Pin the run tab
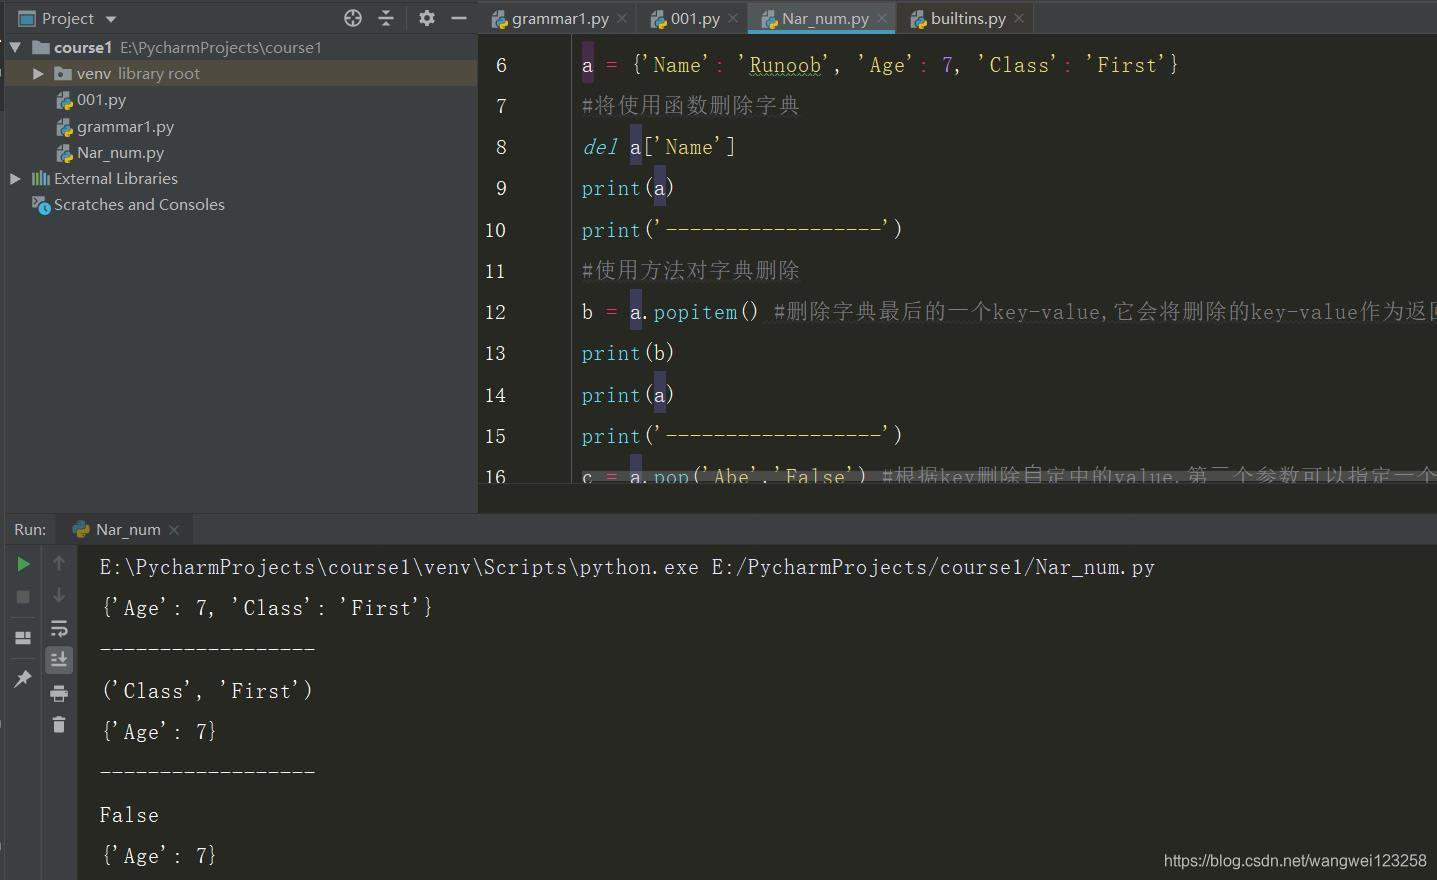The height and width of the screenshot is (880, 1437). pos(23,679)
